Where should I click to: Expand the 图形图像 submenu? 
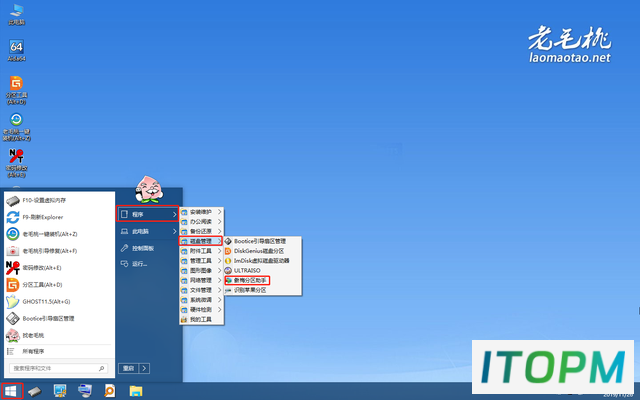click(202, 271)
